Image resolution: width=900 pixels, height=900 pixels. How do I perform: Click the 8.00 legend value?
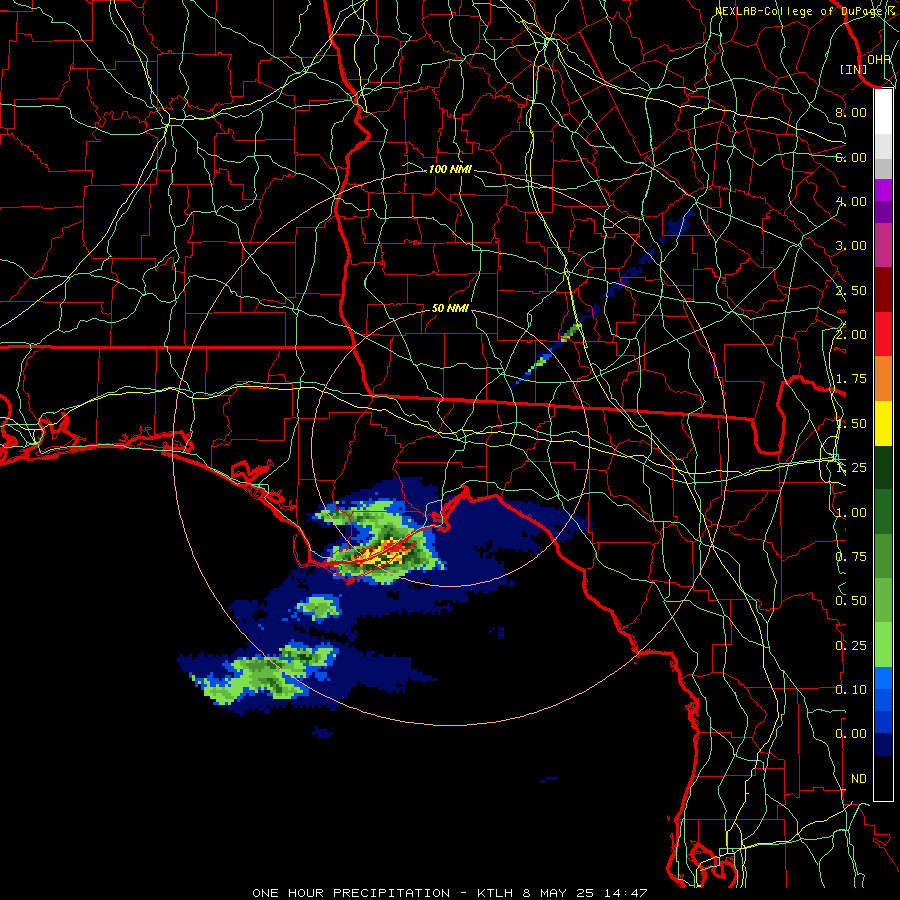(x=851, y=112)
